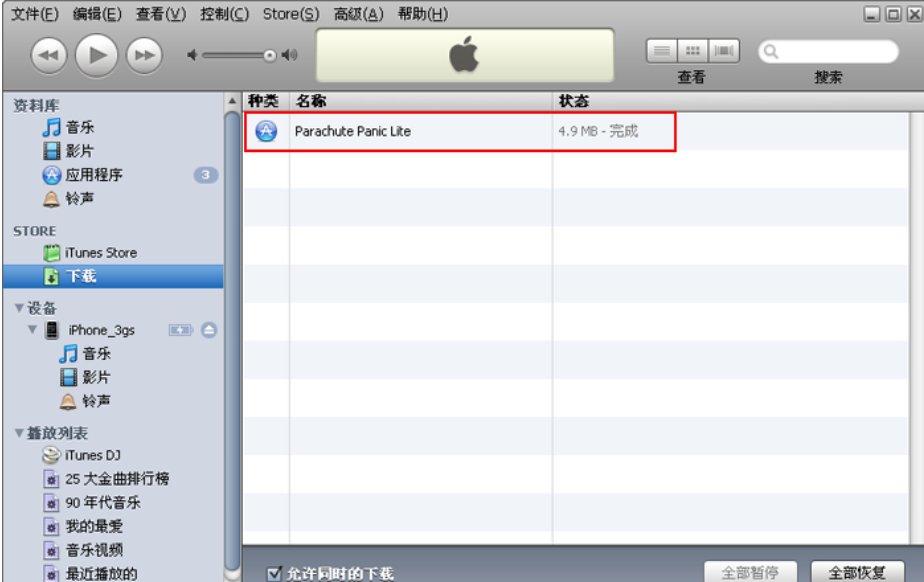Viewport: 924px width, 582px height.
Task: Open iTunes Store in sidebar
Action: 100,253
